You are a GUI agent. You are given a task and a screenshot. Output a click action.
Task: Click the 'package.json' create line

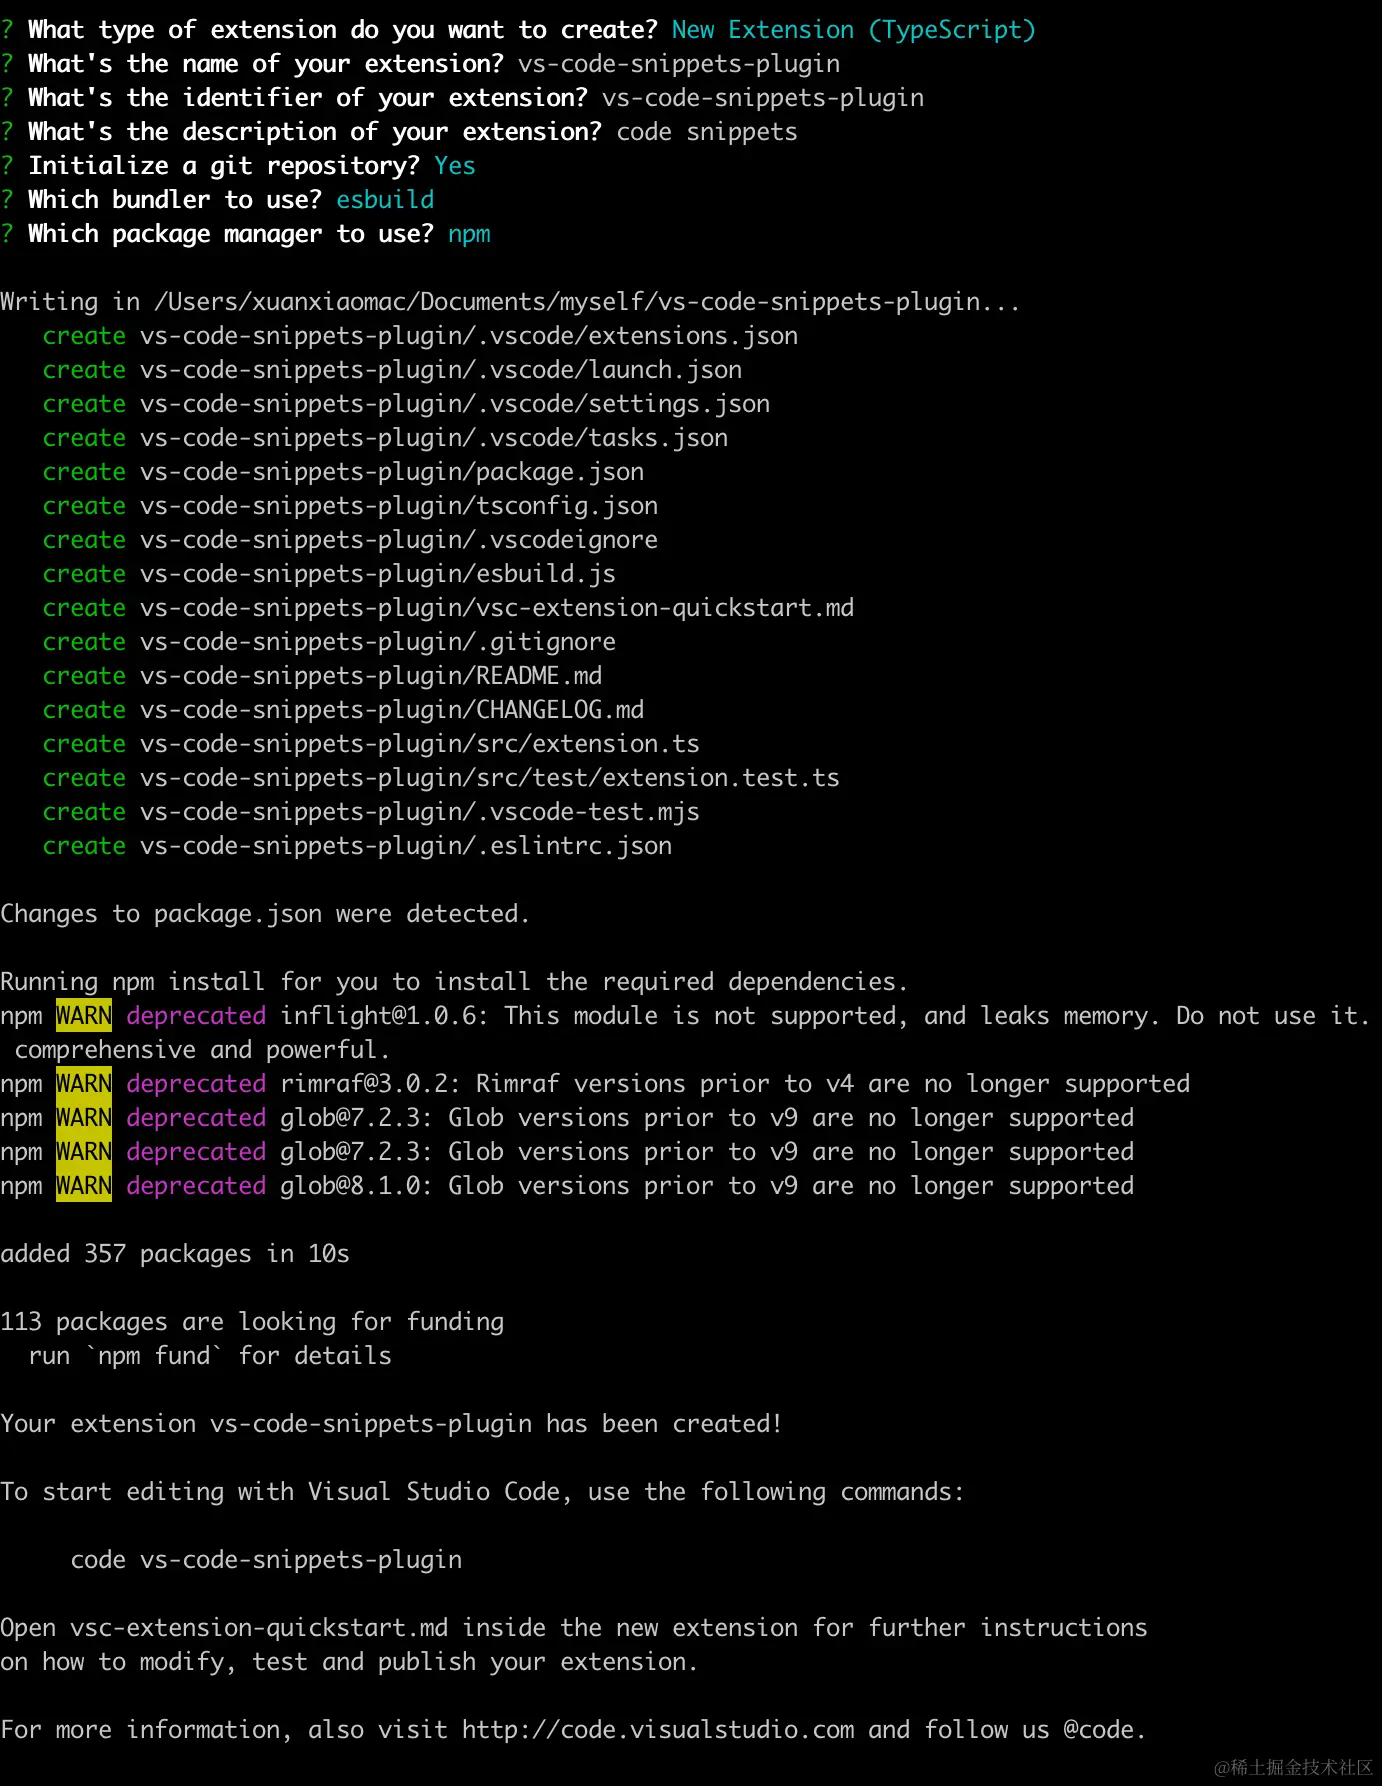point(343,472)
